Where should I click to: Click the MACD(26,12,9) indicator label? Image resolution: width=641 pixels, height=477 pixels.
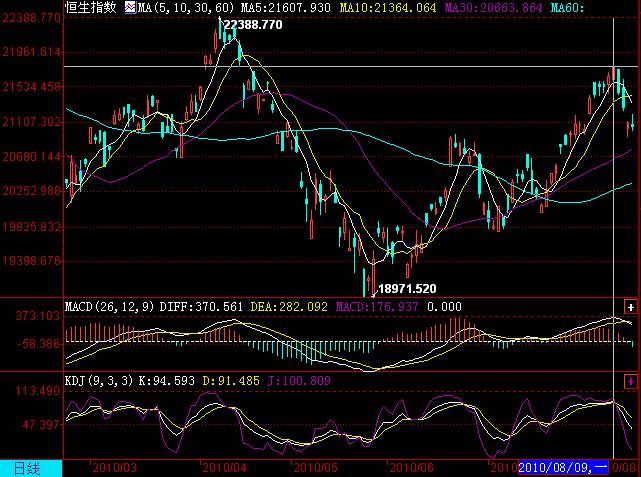click(110, 307)
